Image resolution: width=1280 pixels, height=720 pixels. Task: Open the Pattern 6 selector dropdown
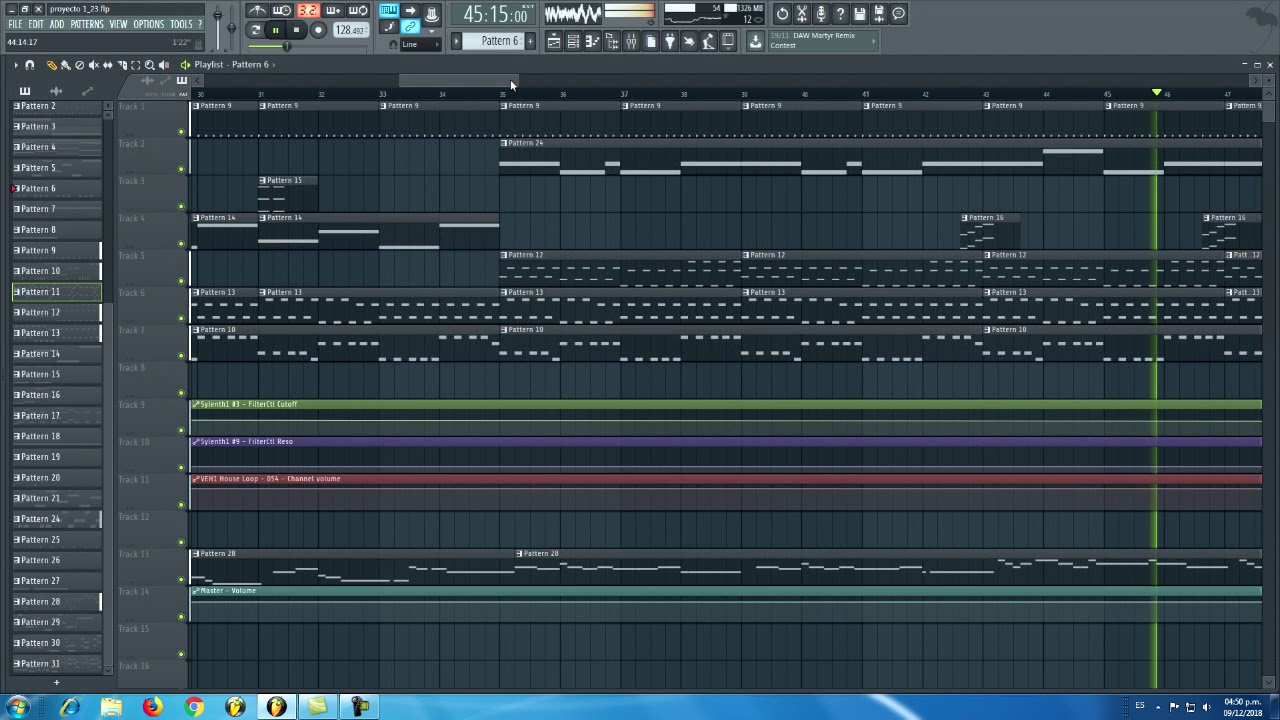(493, 41)
